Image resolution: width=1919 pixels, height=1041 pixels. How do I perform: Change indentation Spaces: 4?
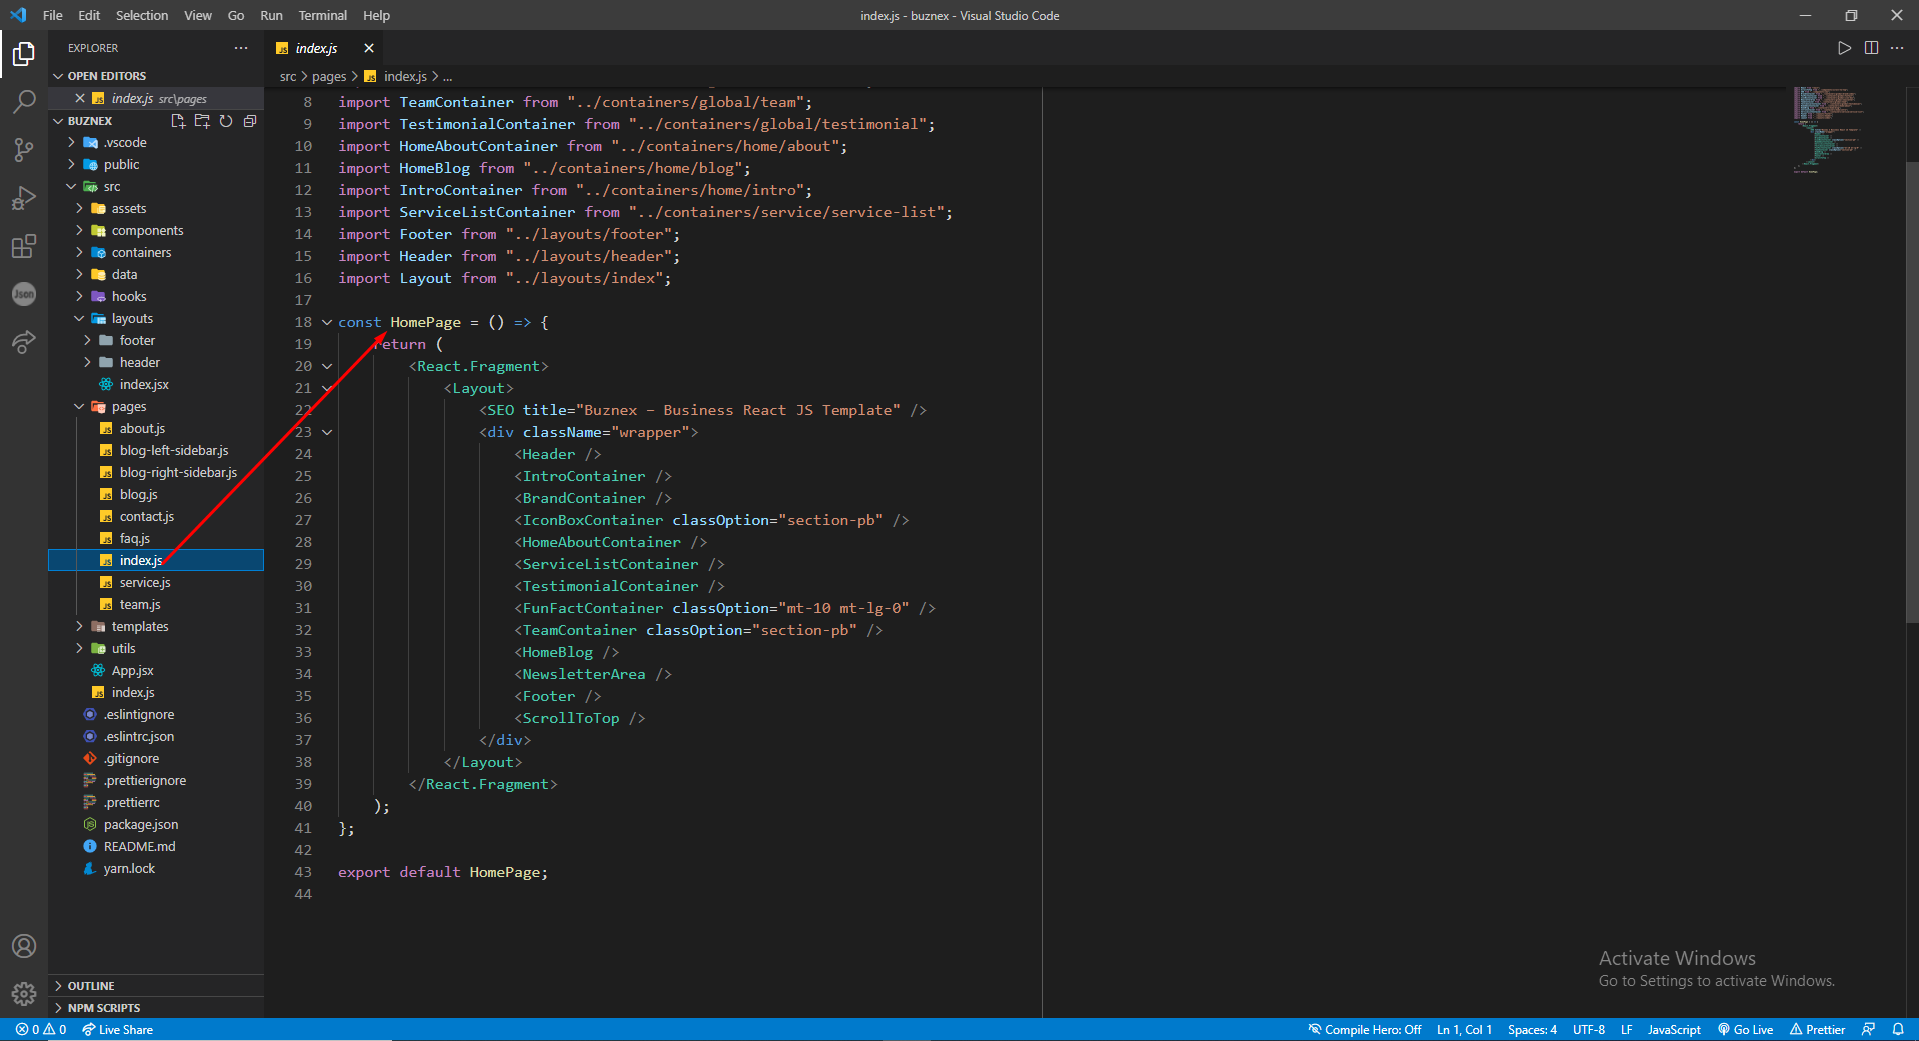tap(1533, 1029)
